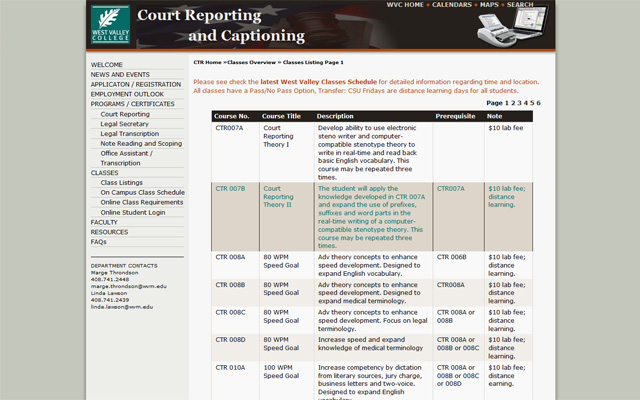Open Online Student Login link
The height and width of the screenshot is (400, 640).
[x=133, y=213]
